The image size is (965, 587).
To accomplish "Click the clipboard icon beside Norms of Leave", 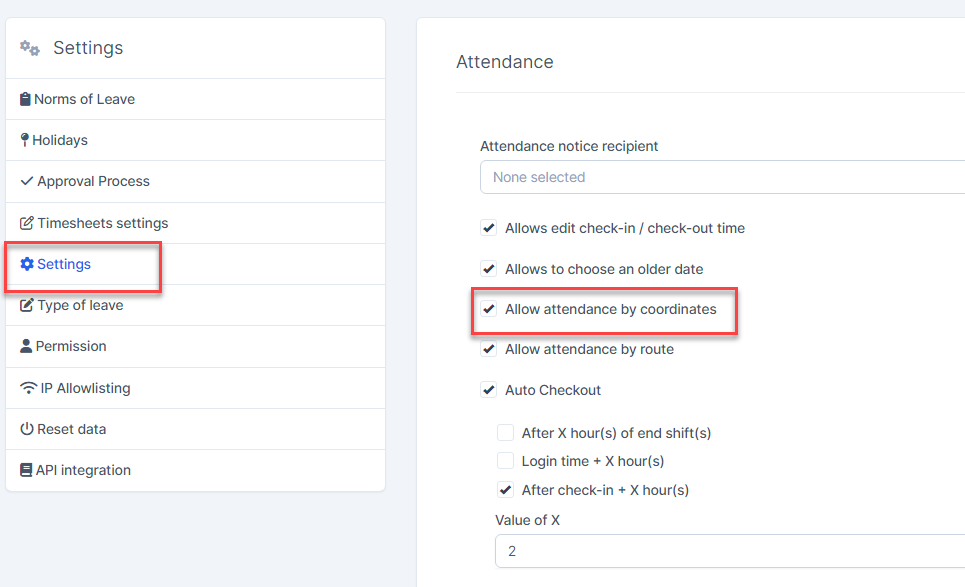I will [26, 99].
